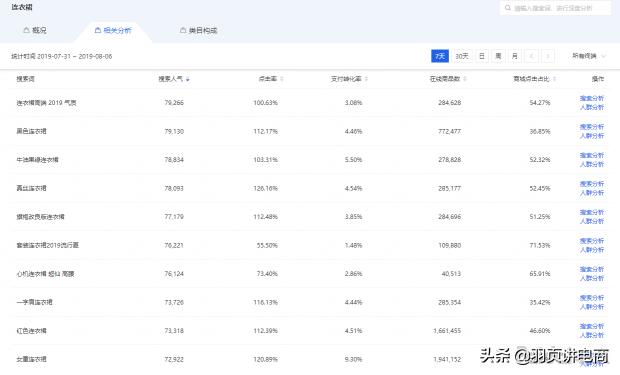Open 人群分析 link in the 79,130 row
620x375 pixels.
point(592,136)
